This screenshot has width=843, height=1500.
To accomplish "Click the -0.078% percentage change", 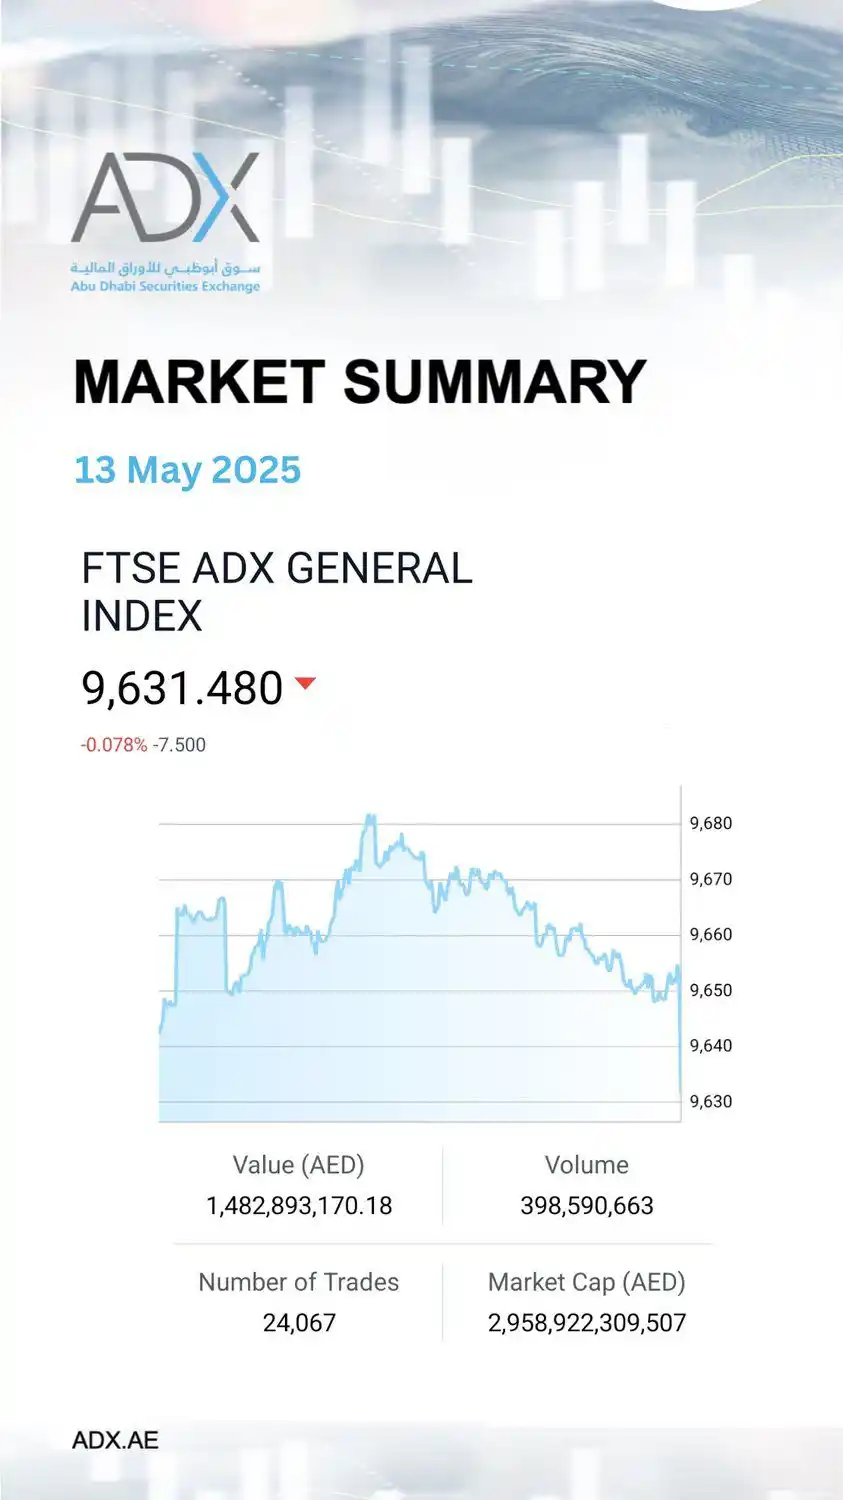I will click(114, 745).
